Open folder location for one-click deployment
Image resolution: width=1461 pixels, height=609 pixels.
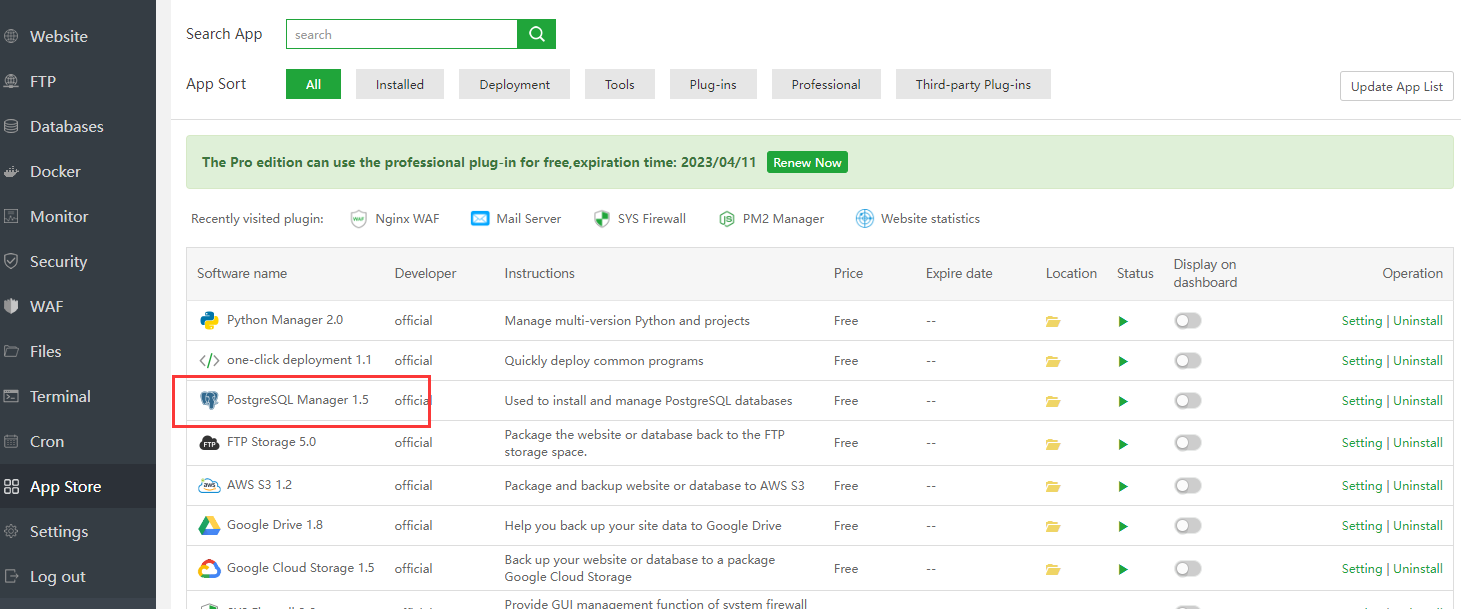1052,362
